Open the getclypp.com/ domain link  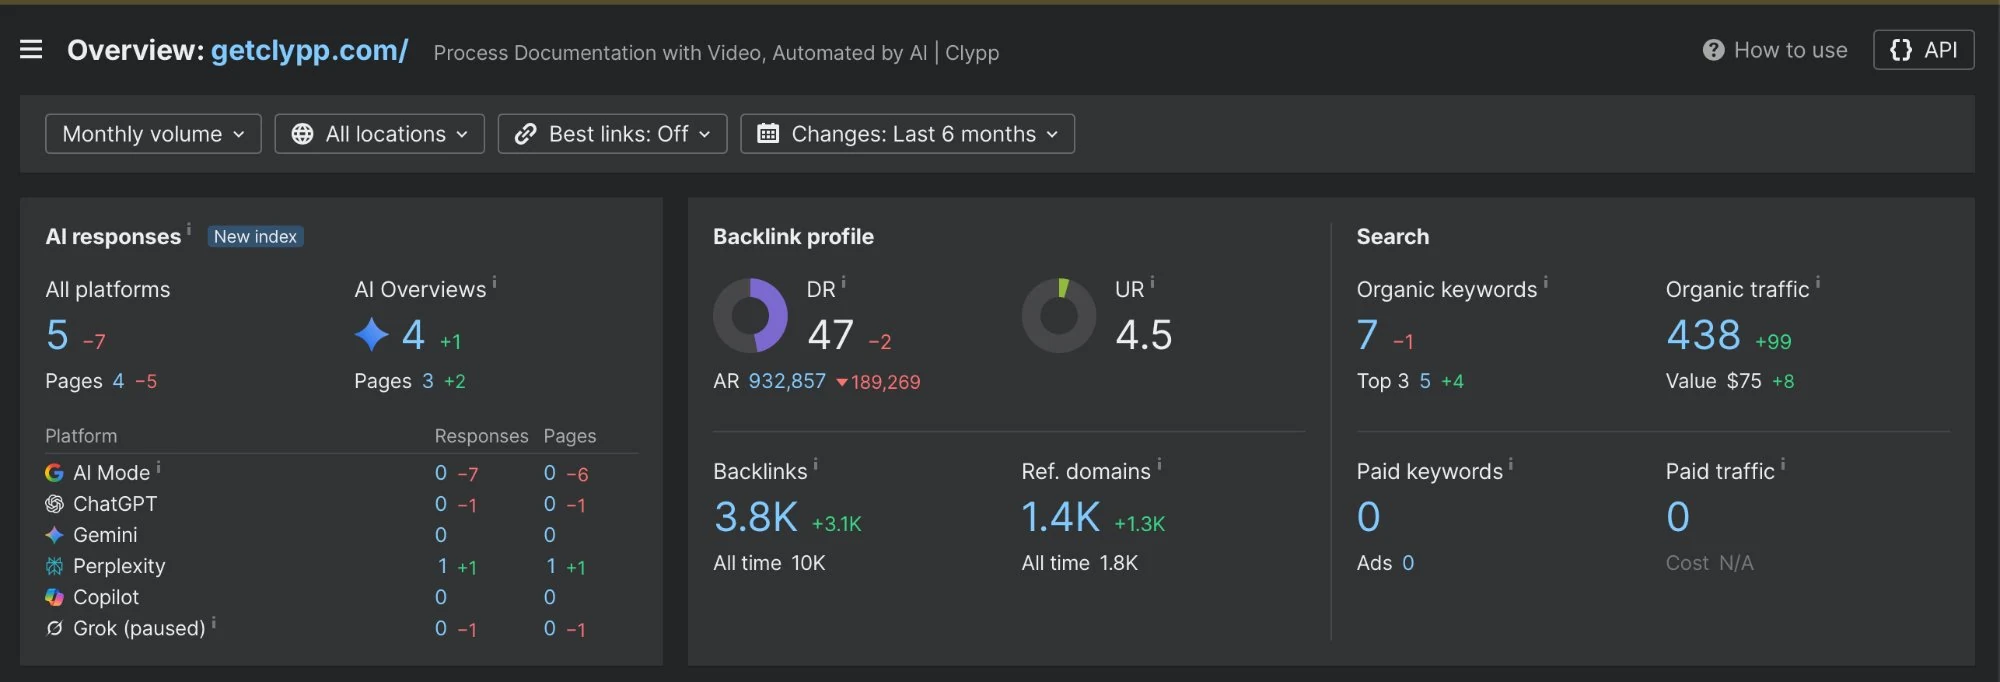pyautogui.click(x=309, y=50)
